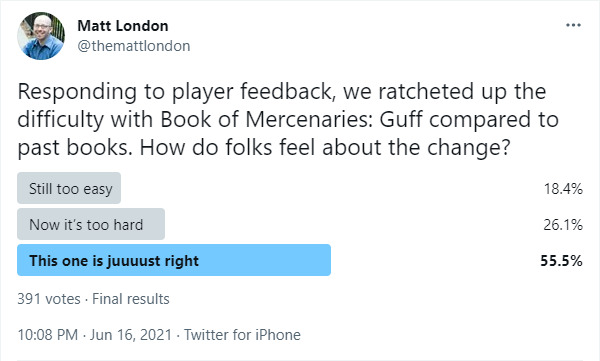Viewport: 600px width, 361px height.
Task: Open the three-dot more options menu
Action: [573, 25]
